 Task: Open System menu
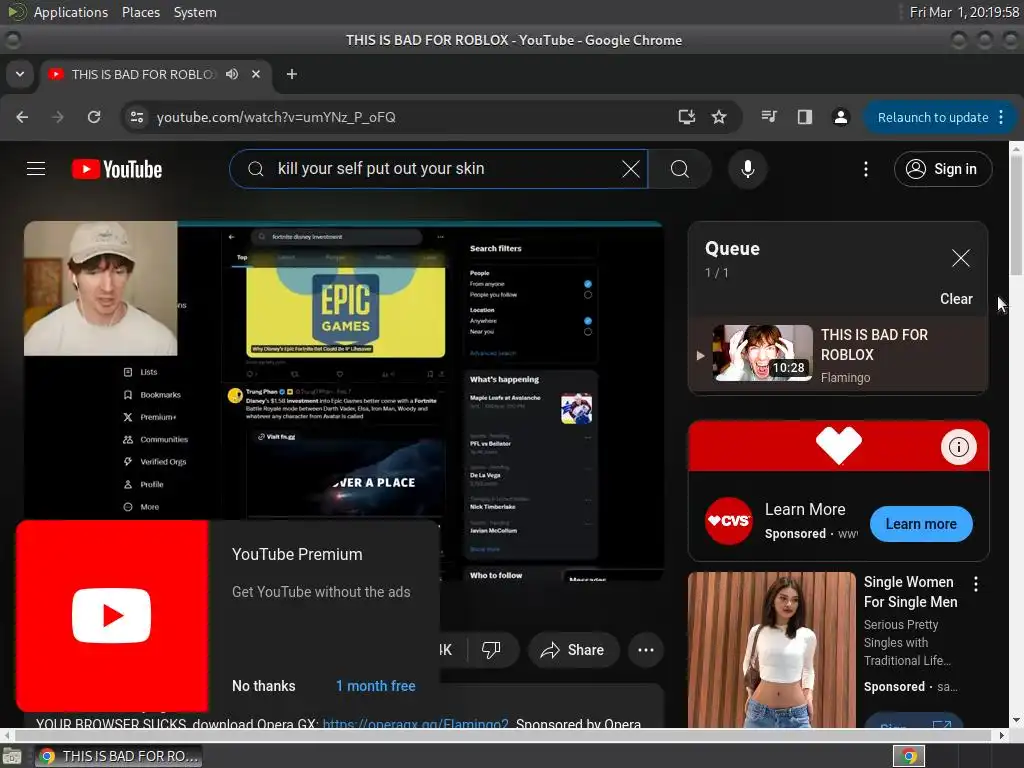point(195,12)
